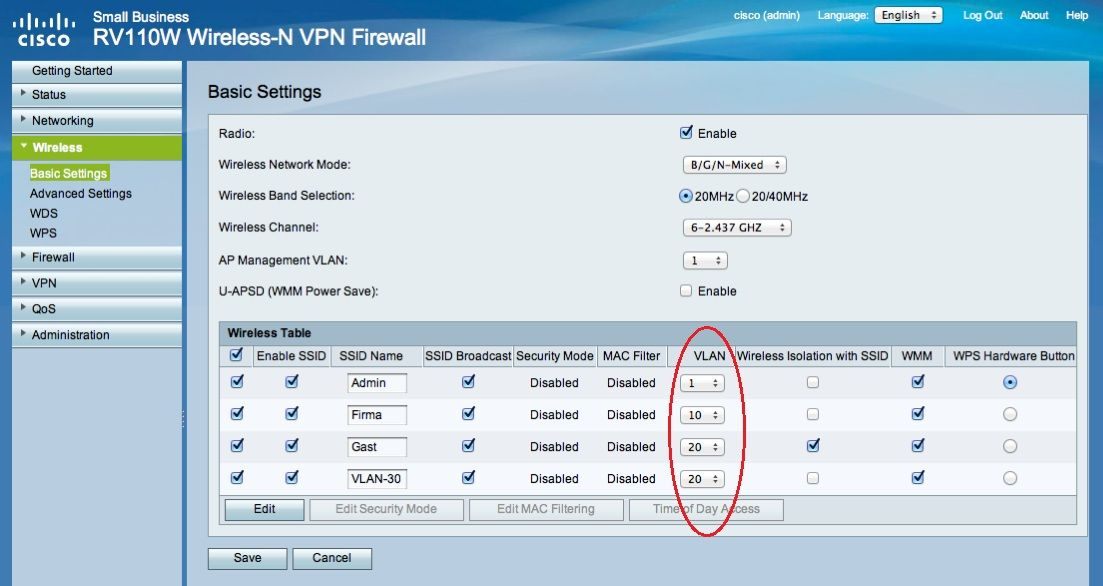Toggle Enable SSID checkbox for VLAN-30
This screenshot has width=1103, height=586.
[x=291, y=478]
